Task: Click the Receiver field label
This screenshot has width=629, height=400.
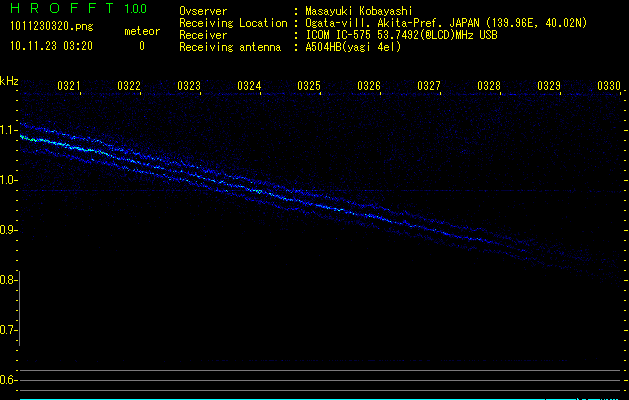Action: tap(203, 35)
